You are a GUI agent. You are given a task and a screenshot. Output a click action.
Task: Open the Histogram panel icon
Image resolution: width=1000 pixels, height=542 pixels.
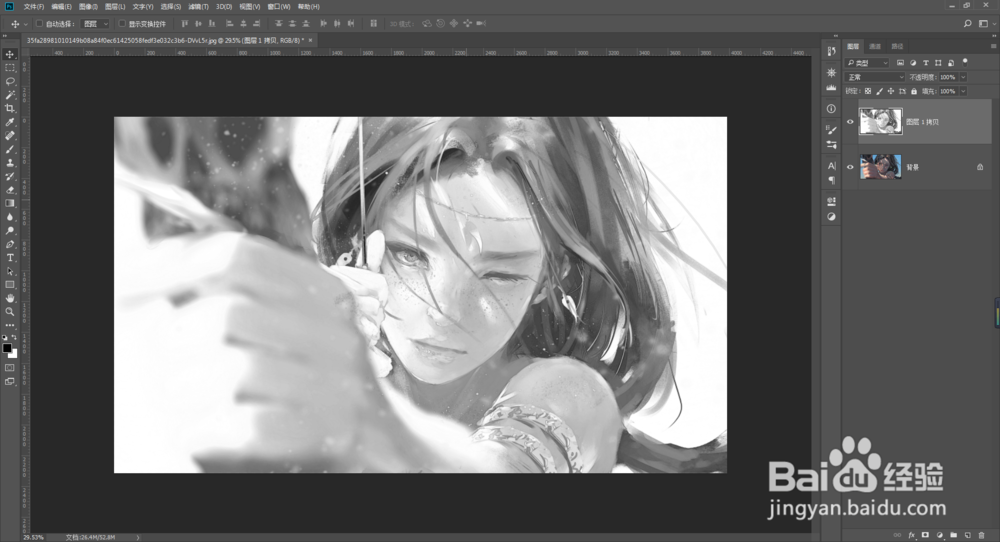click(831, 88)
